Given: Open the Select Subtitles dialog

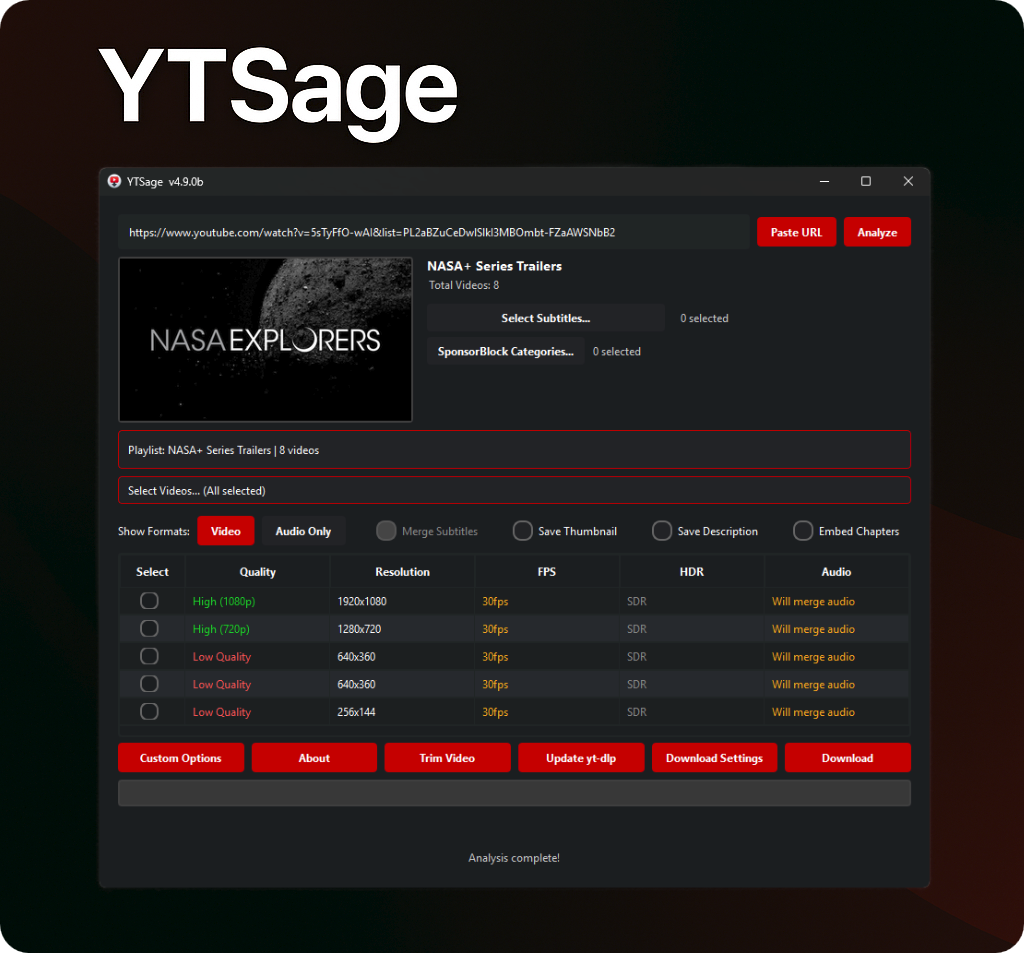Looking at the screenshot, I should click(545, 318).
